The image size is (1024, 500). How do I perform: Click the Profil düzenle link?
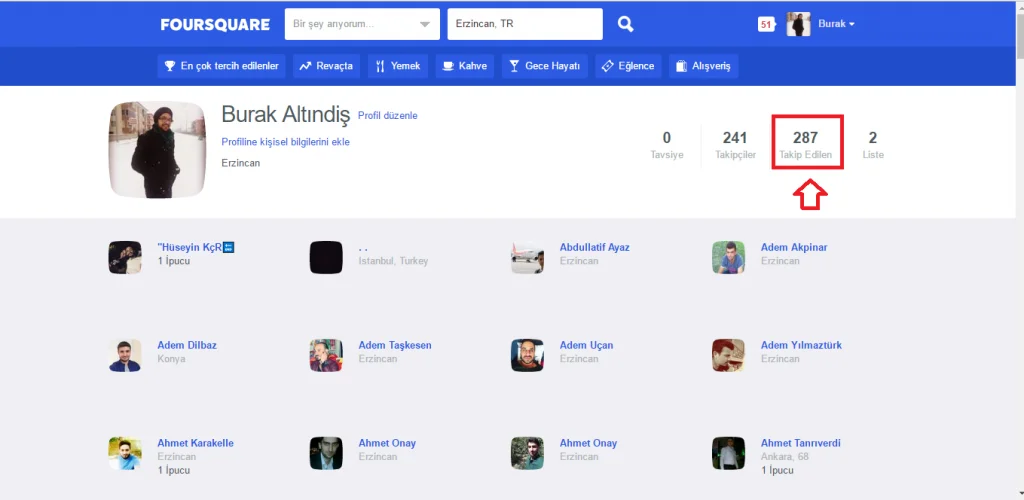pyautogui.click(x=388, y=116)
